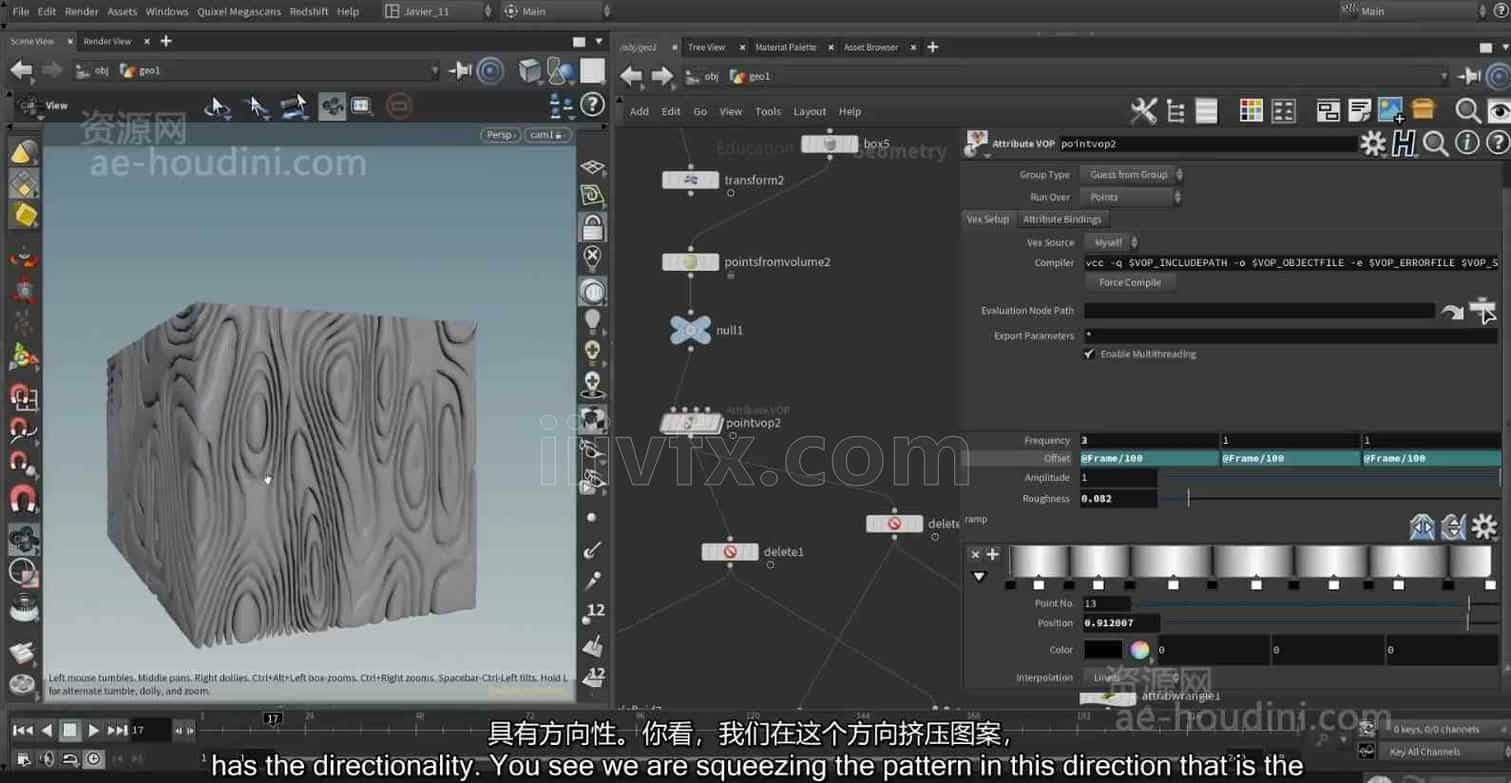Screen dimensions: 1511x783
Task: Click the Export Parameters field
Action: (x=1290, y=336)
